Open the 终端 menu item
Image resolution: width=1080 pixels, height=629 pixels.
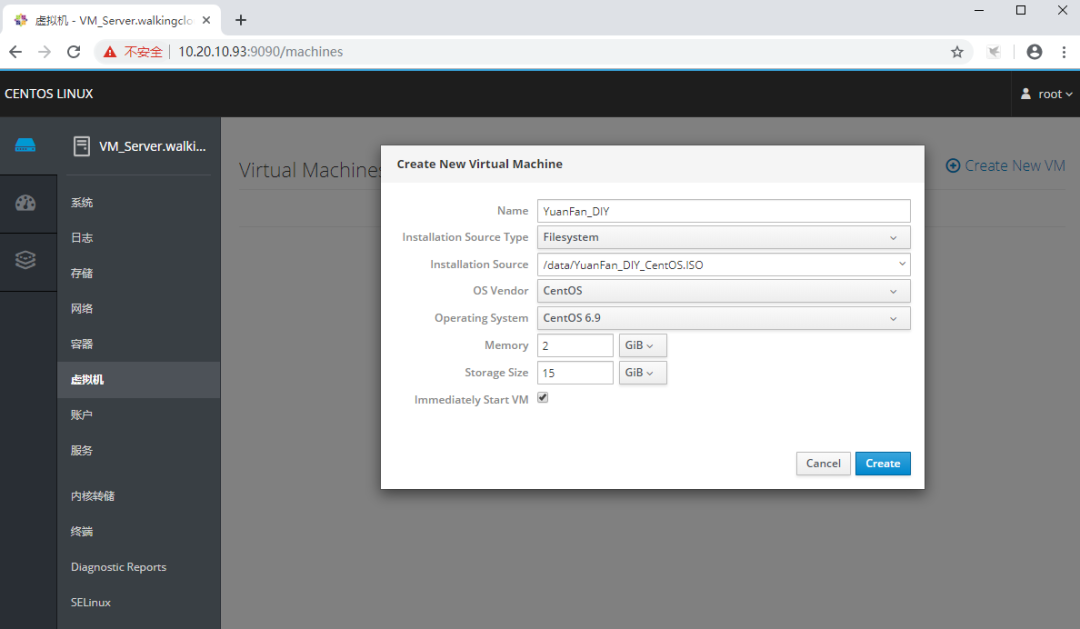138,531
